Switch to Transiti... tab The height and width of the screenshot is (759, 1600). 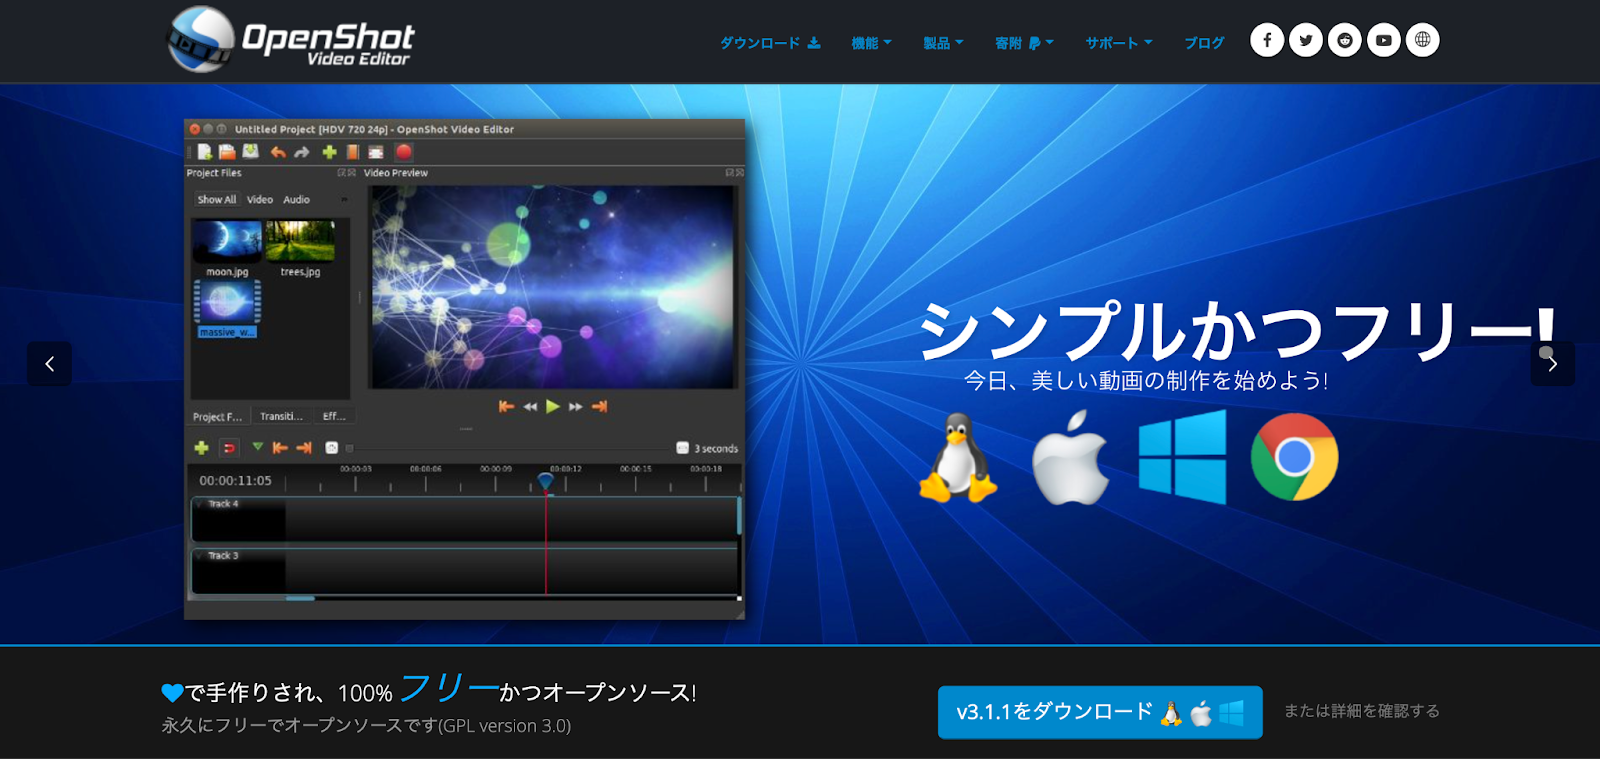click(x=281, y=416)
